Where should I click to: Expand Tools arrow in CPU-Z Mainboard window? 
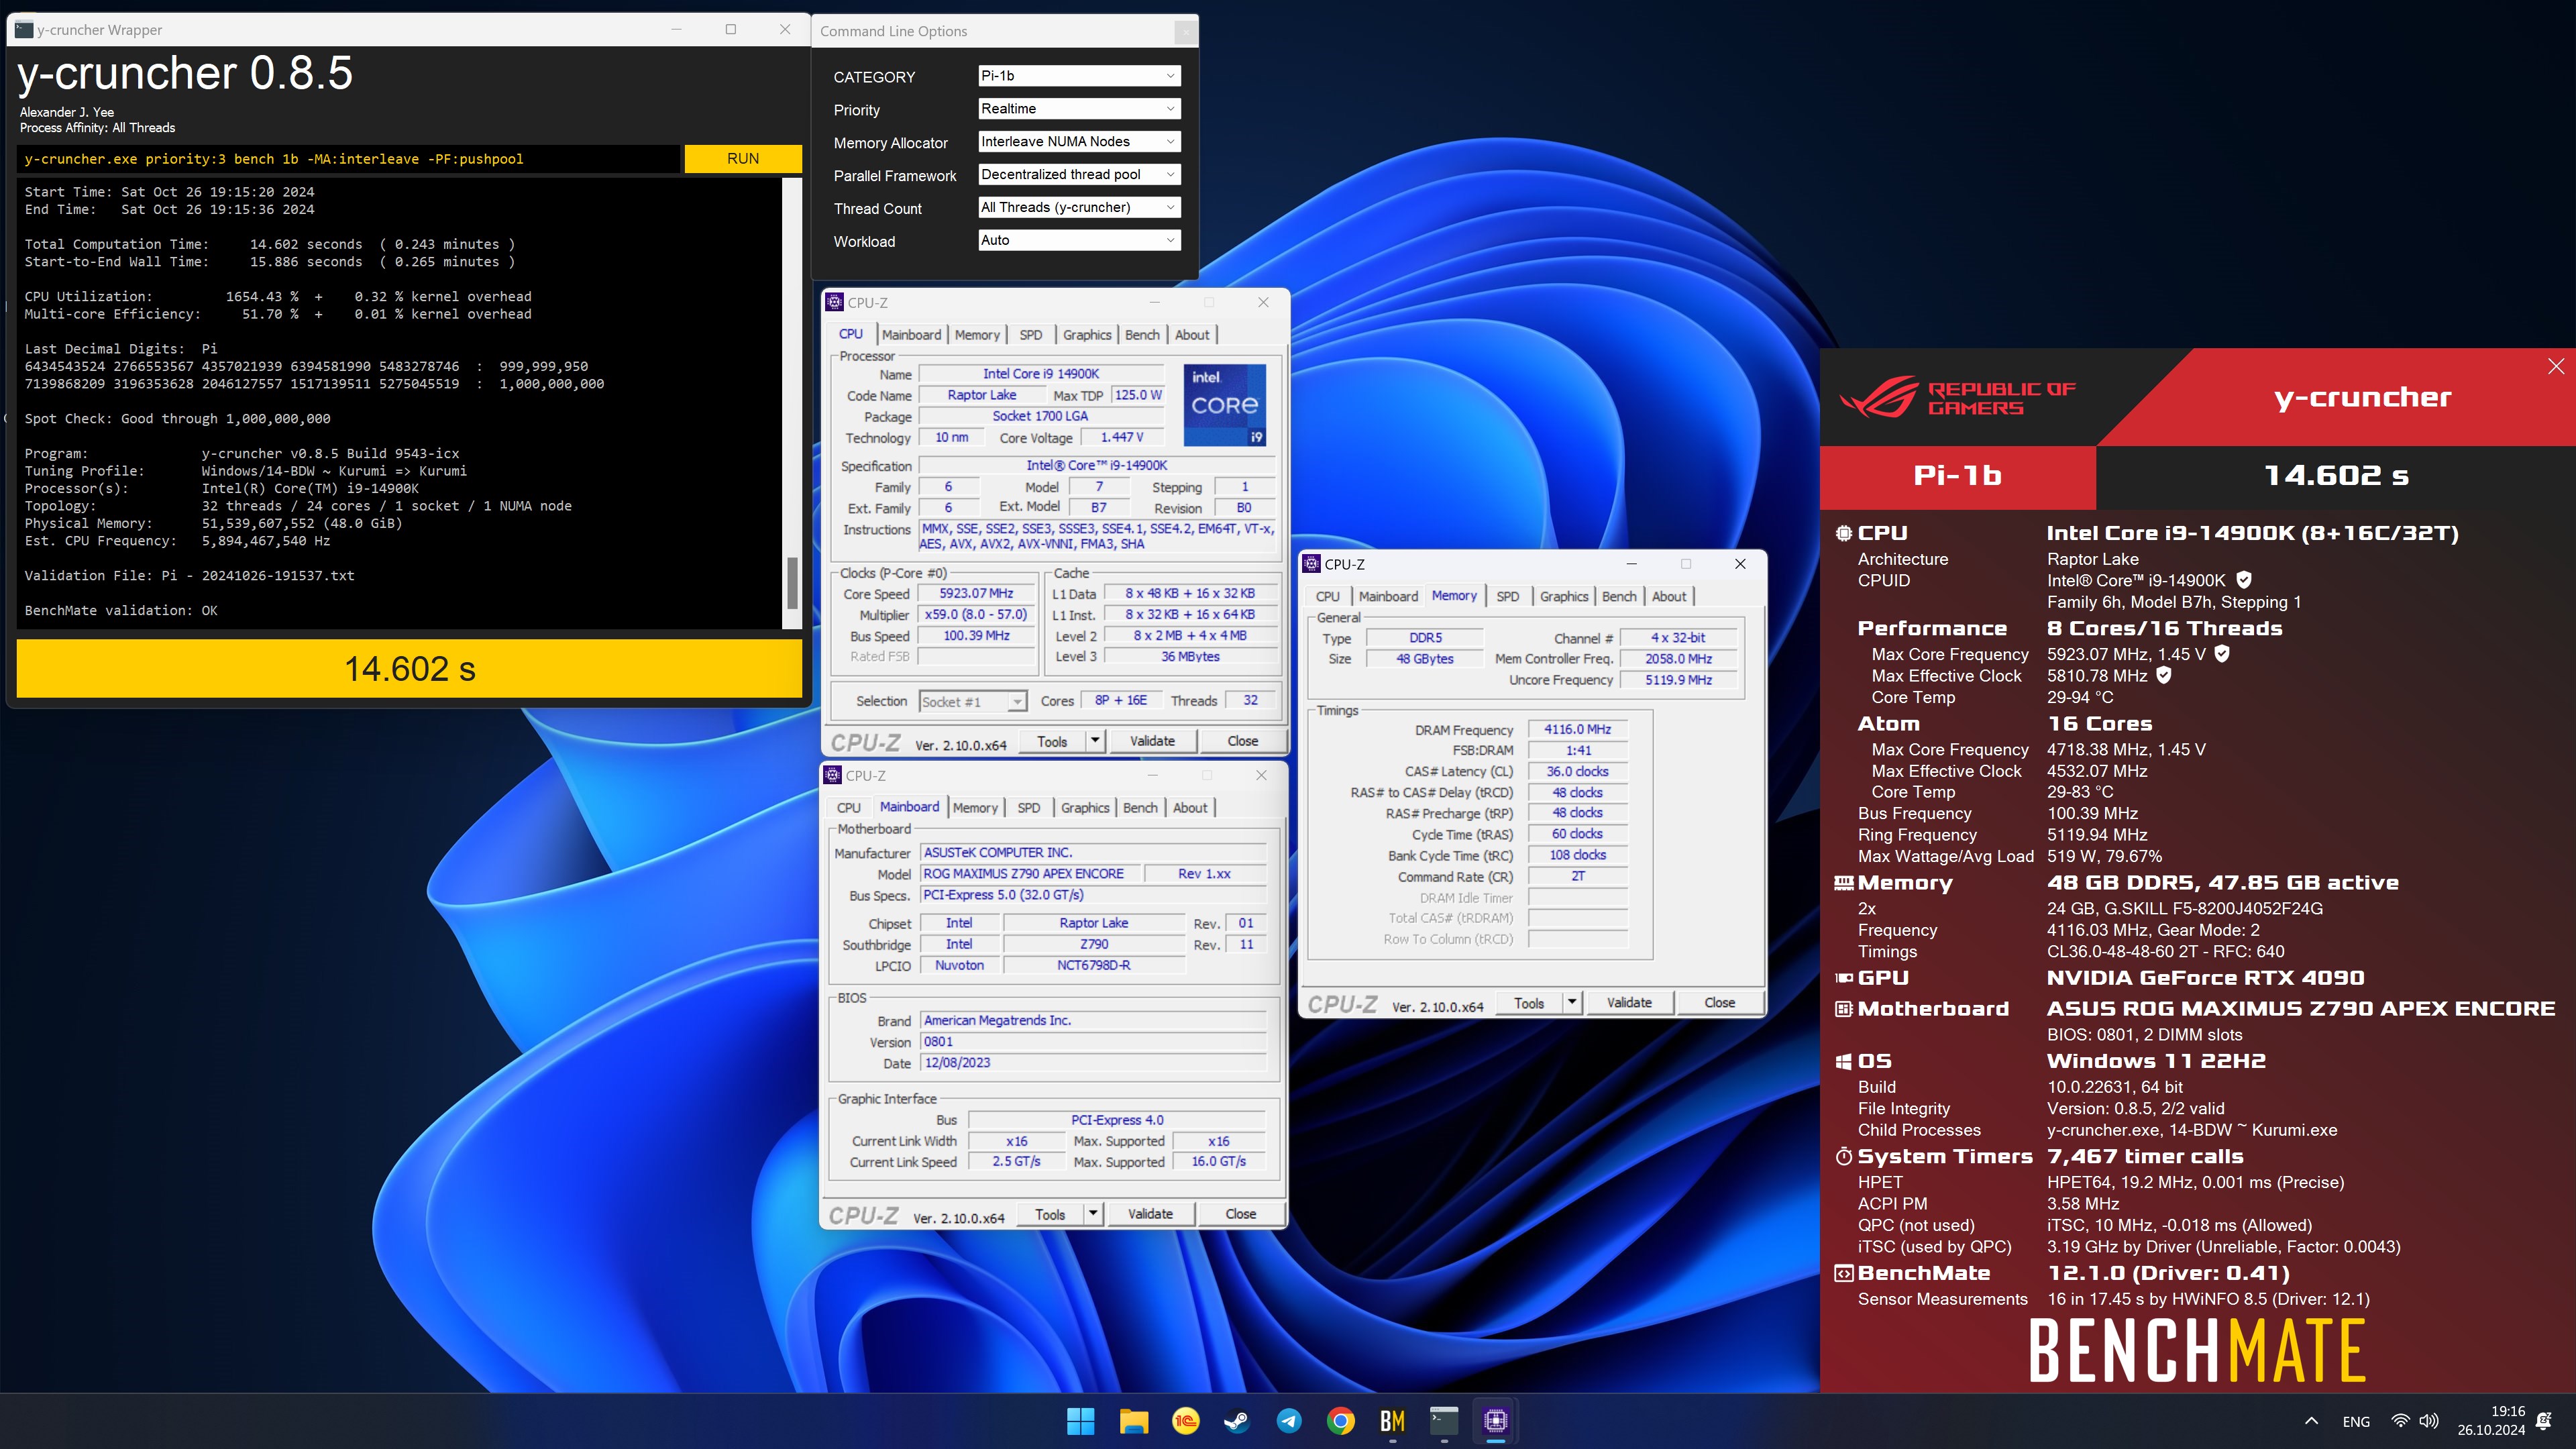point(1093,1214)
